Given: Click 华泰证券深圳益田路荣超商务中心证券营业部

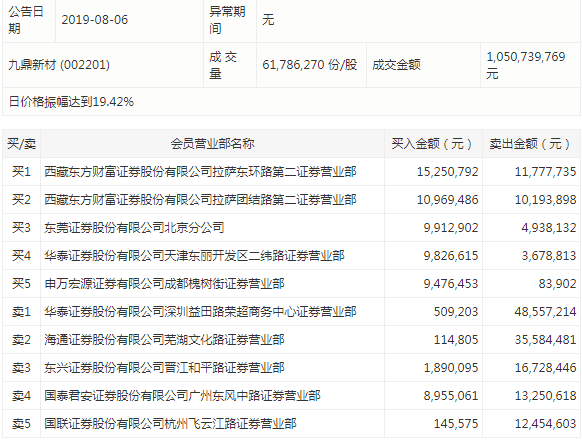Looking at the screenshot, I should (x=200, y=312).
